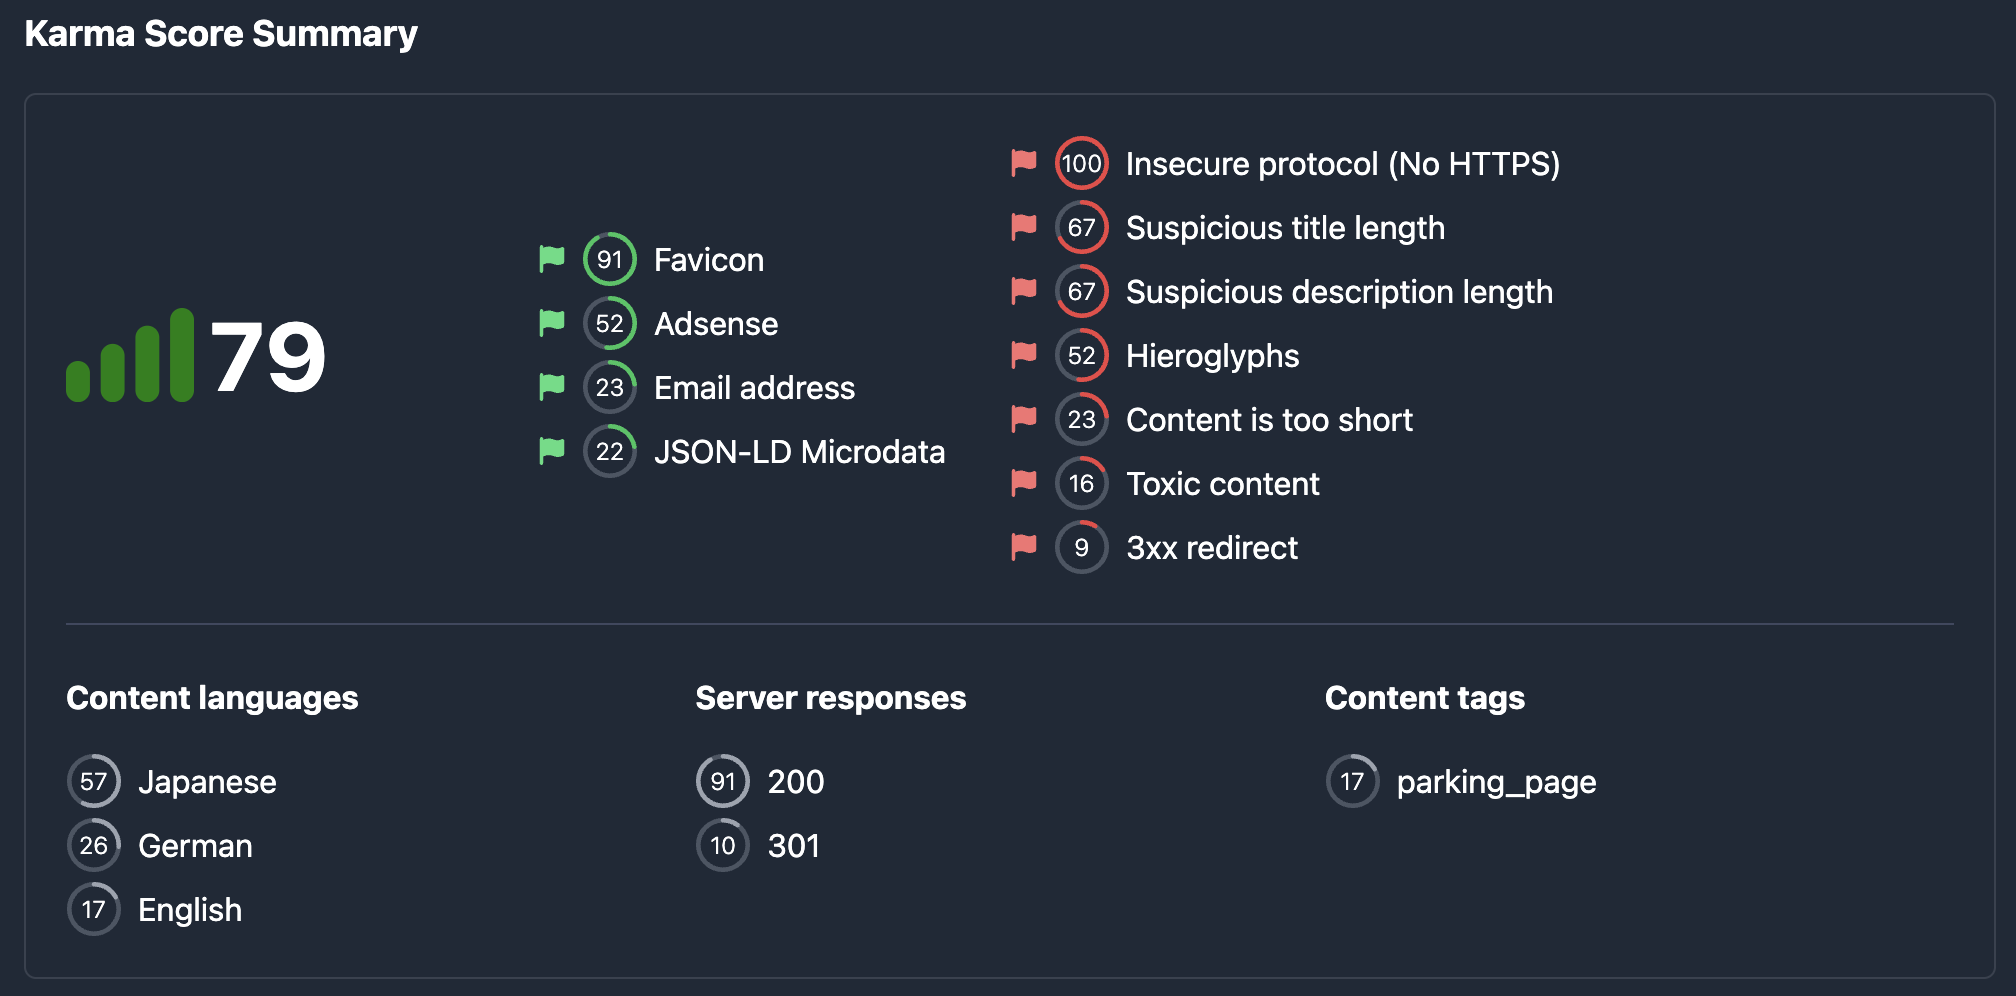Click the red flag next to Toxic content
The height and width of the screenshot is (996, 2016).
point(1024,483)
